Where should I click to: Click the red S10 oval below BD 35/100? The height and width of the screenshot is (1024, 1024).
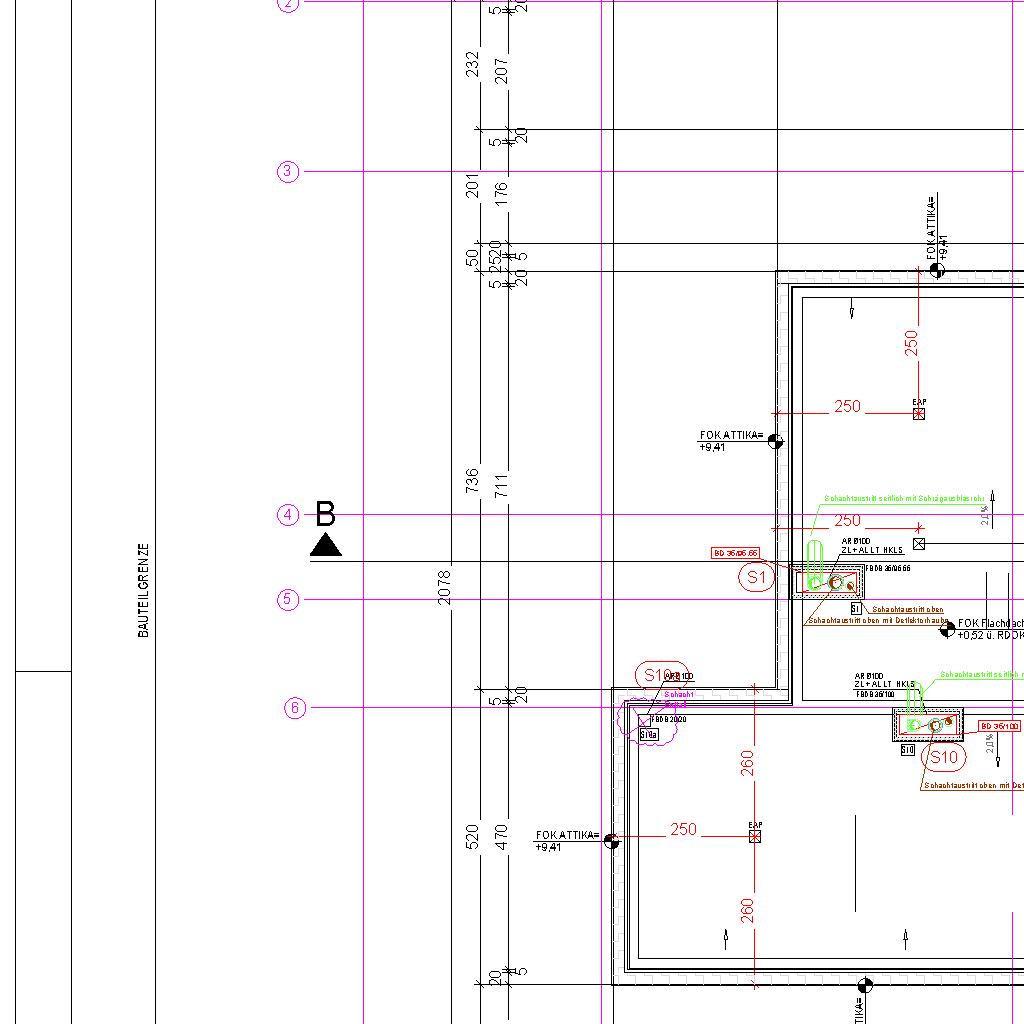pos(943,758)
